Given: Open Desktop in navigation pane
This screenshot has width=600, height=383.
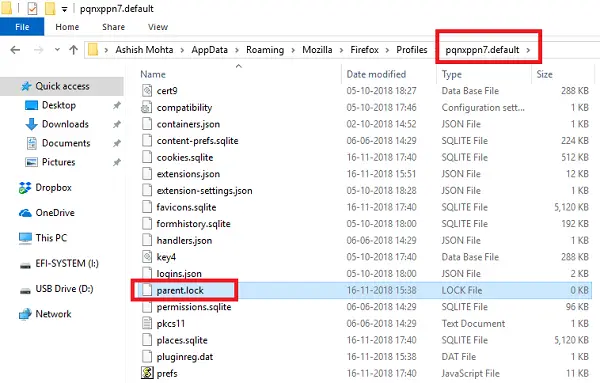Looking at the screenshot, I should (x=59, y=105).
